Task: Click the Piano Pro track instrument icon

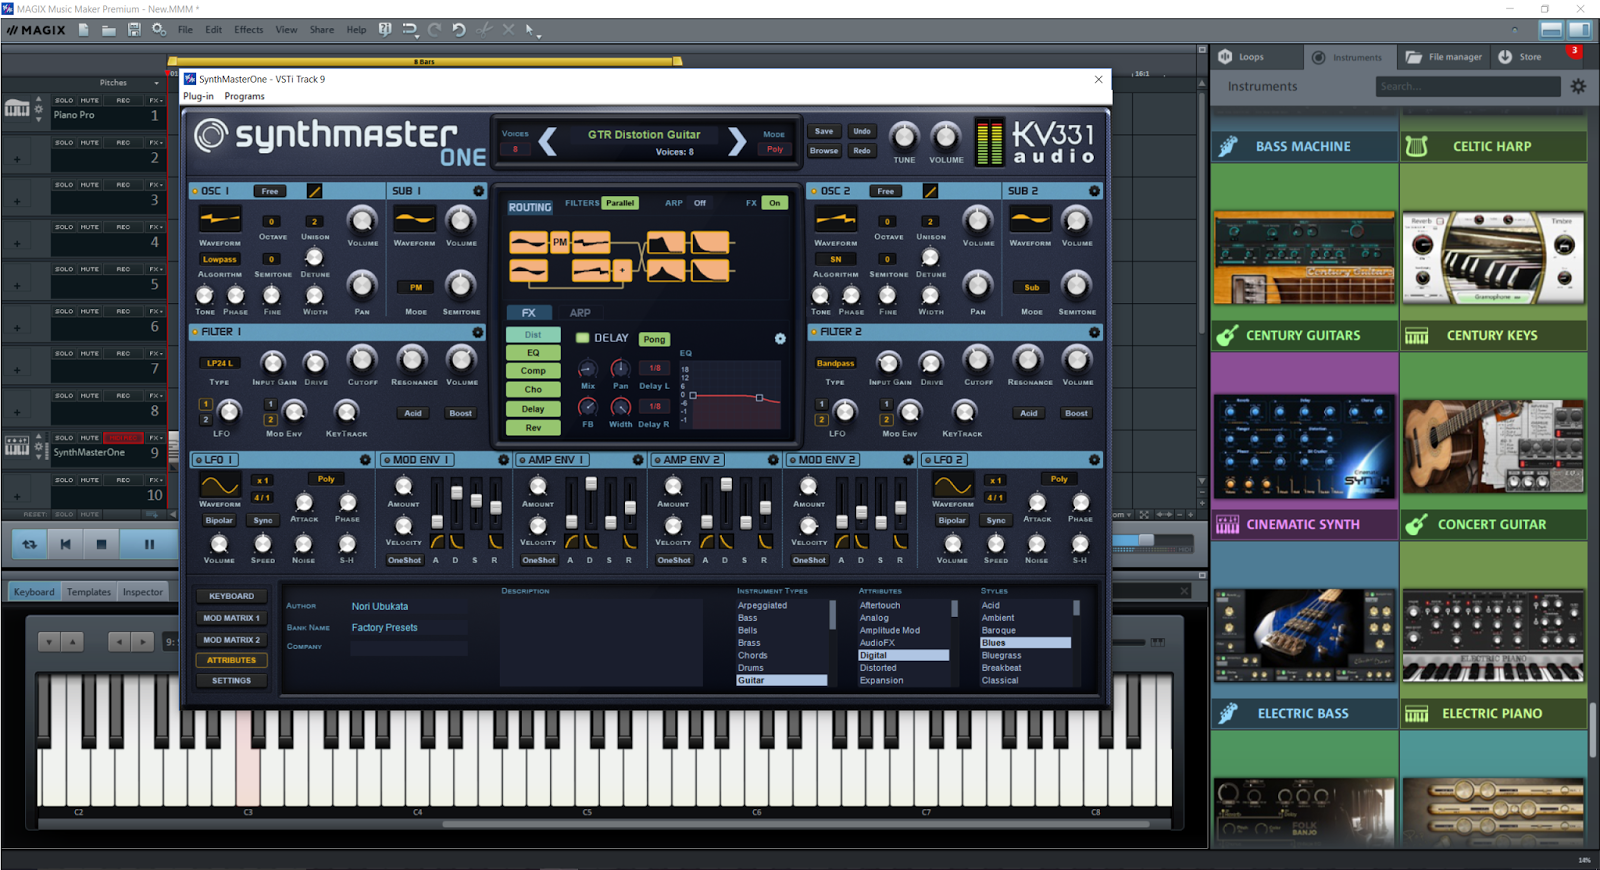Action: (x=17, y=108)
